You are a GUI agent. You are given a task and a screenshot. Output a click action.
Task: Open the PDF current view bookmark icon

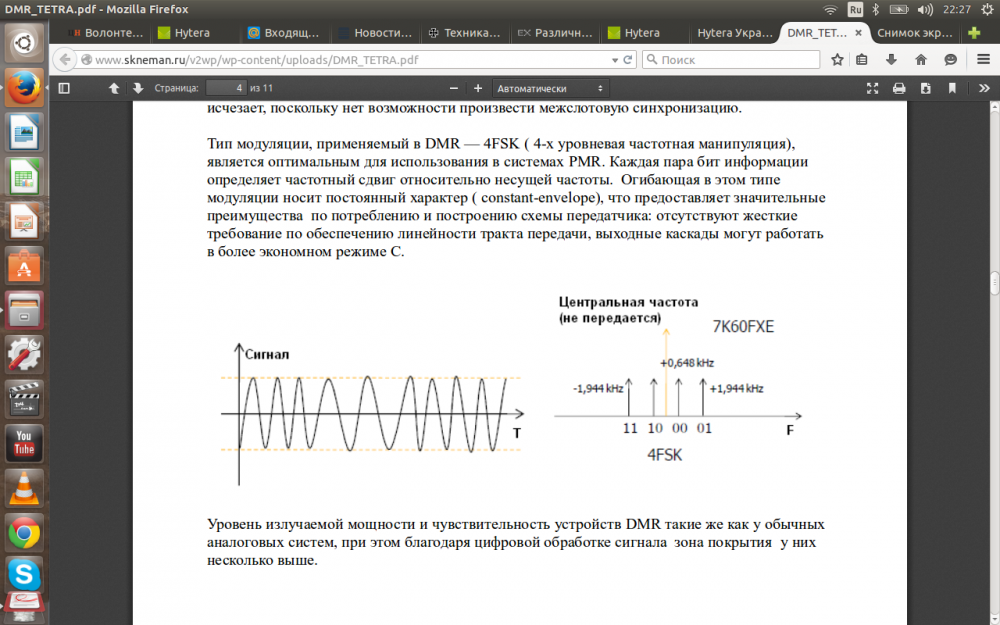click(x=952, y=89)
